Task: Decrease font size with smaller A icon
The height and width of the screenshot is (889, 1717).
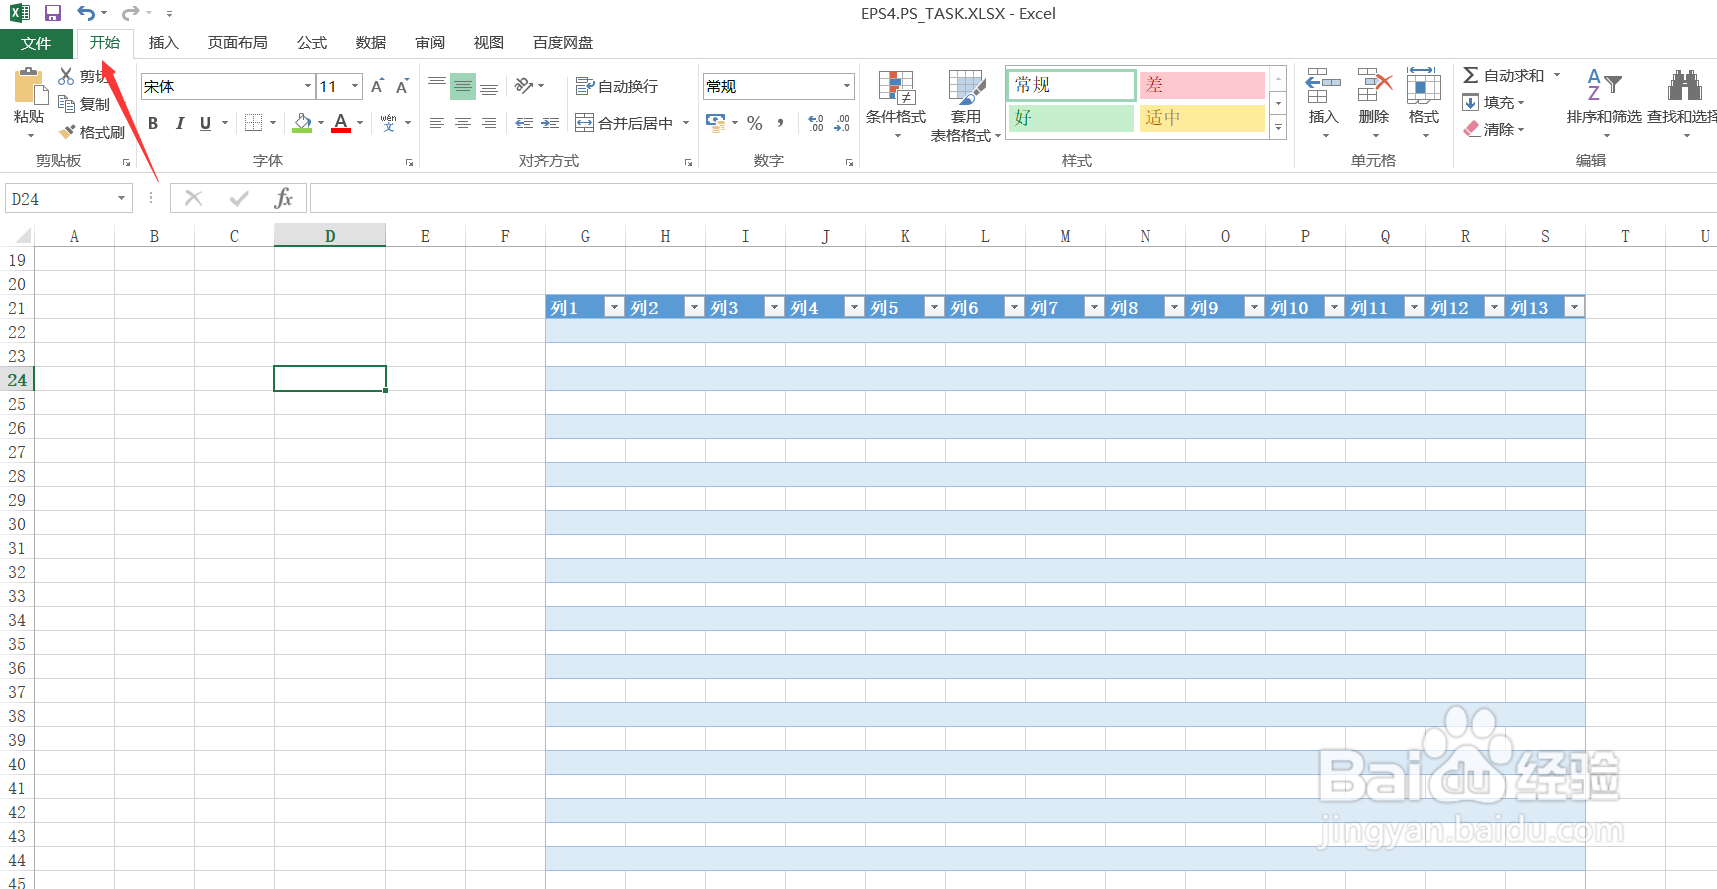Action: coord(402,86)
